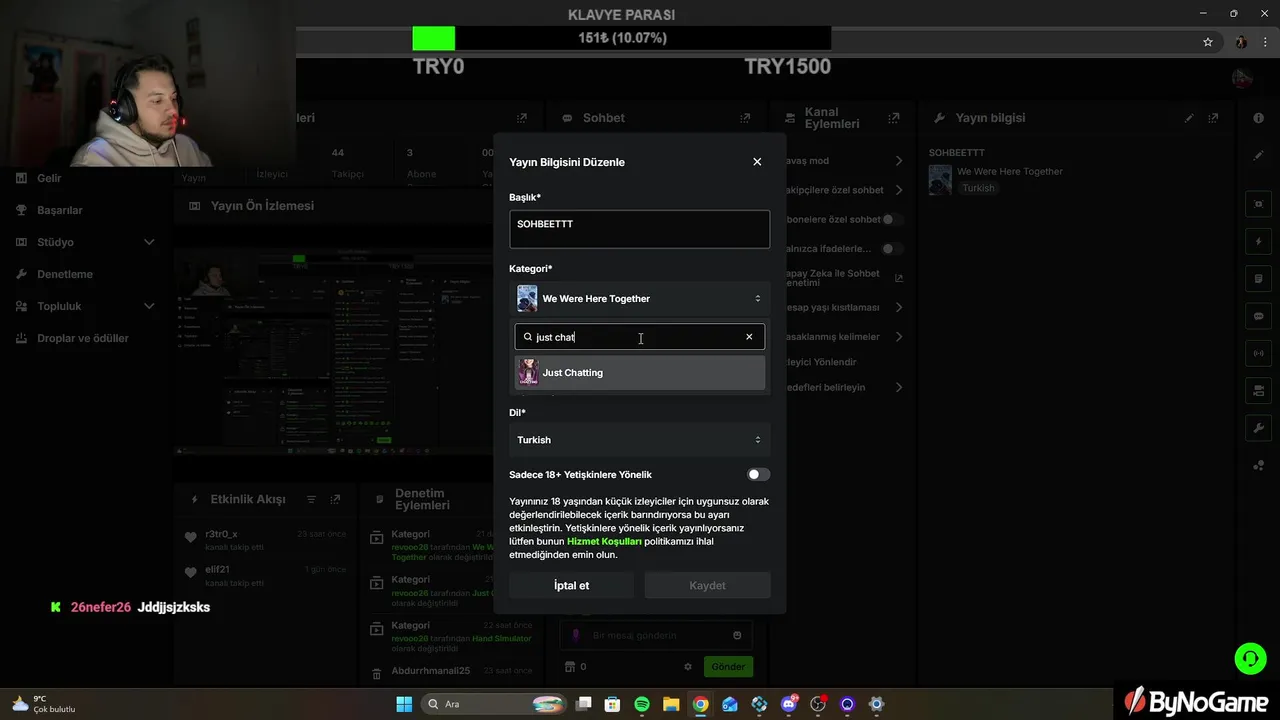
Task: Click the Abdurrhmanali25 moderation entry
Action: coord(451,671)
